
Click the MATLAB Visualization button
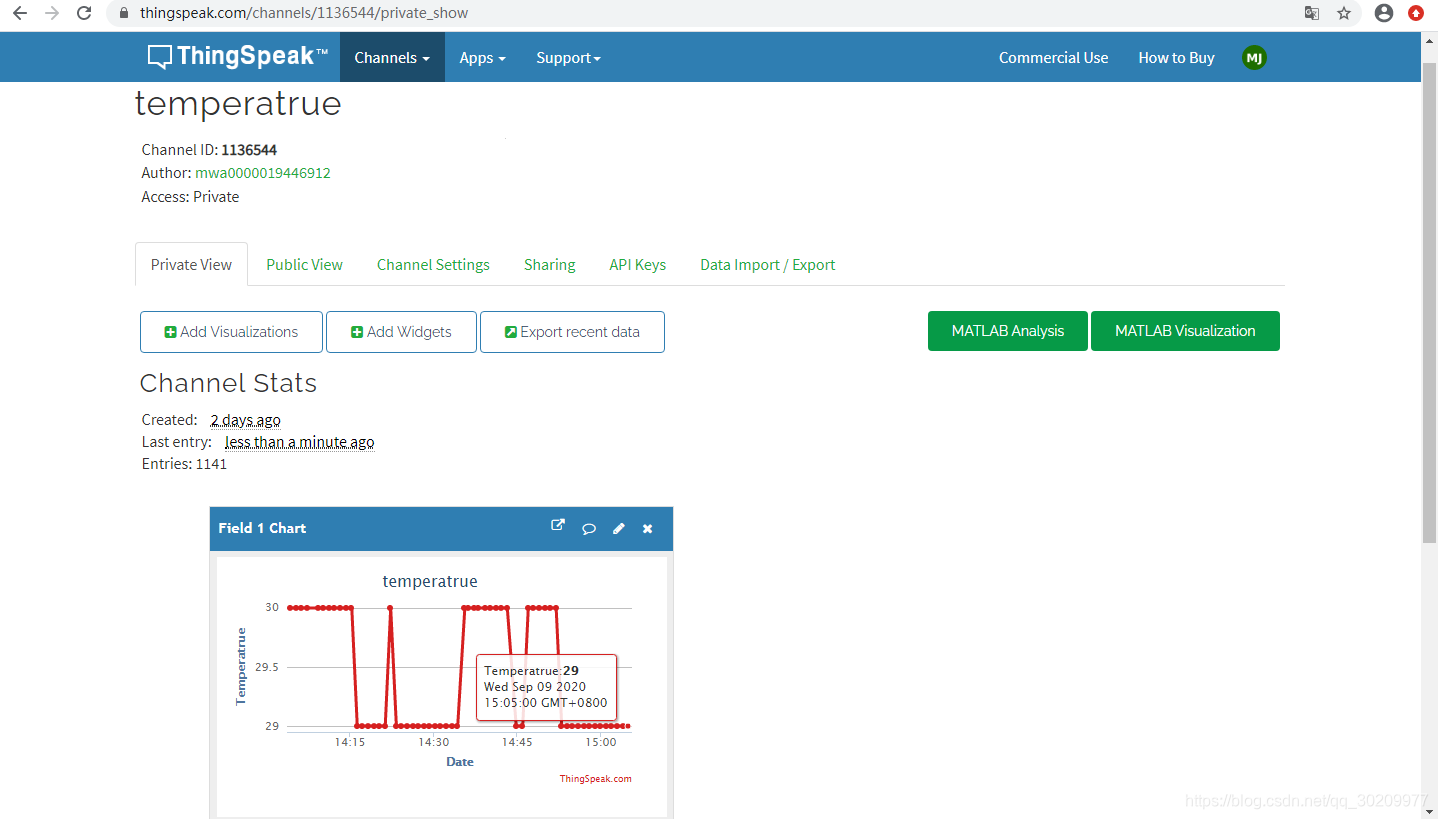point(1185,331)
